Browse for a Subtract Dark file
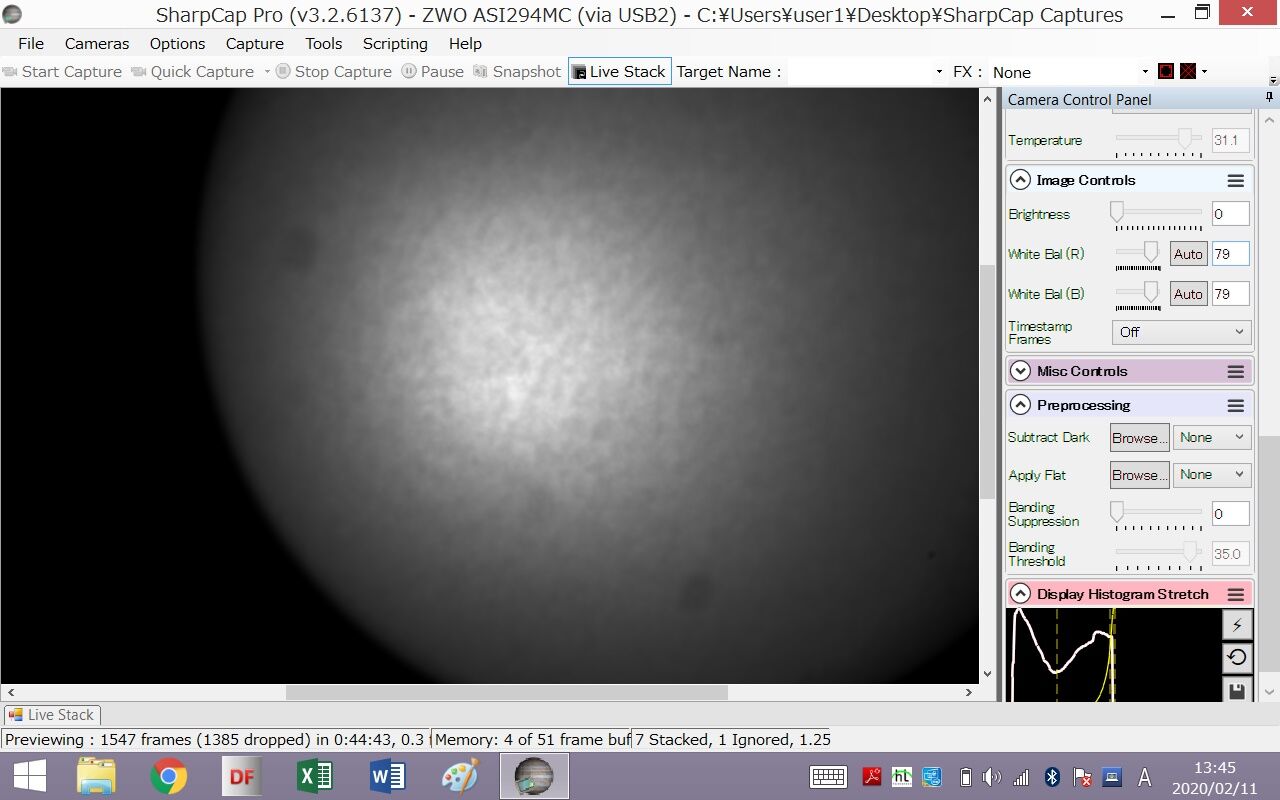The width and height of the screenshot is (1280, 800). pos(1140,437)
